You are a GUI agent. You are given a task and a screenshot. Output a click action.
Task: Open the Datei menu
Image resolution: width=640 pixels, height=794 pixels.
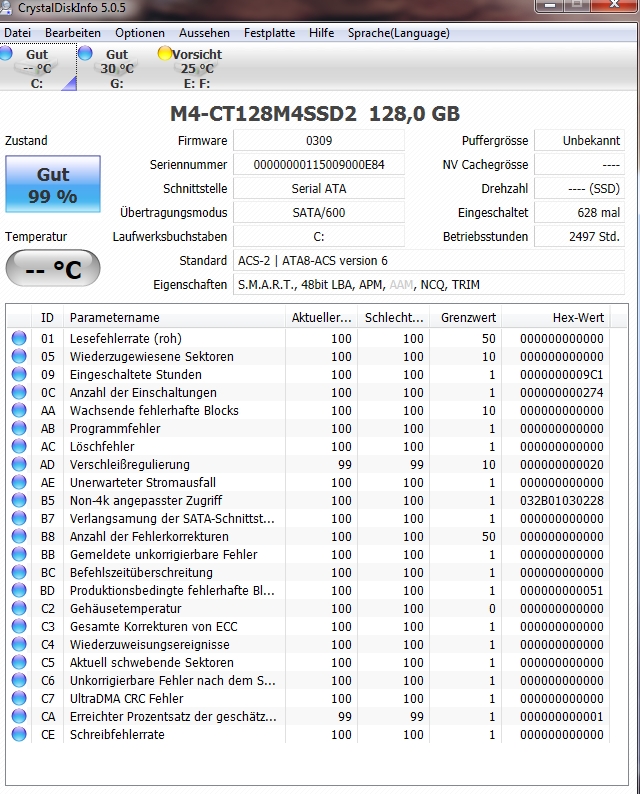pyautogui.click(x=17, y=33)
